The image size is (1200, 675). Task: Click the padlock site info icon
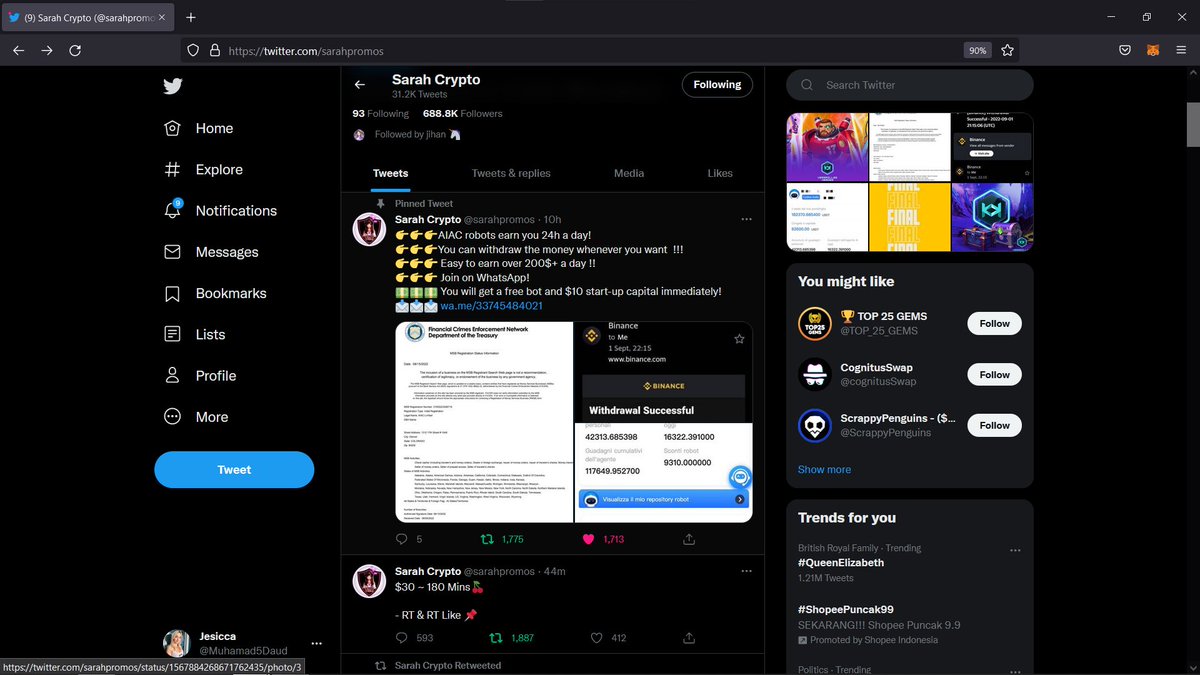(x=214, y=50)
